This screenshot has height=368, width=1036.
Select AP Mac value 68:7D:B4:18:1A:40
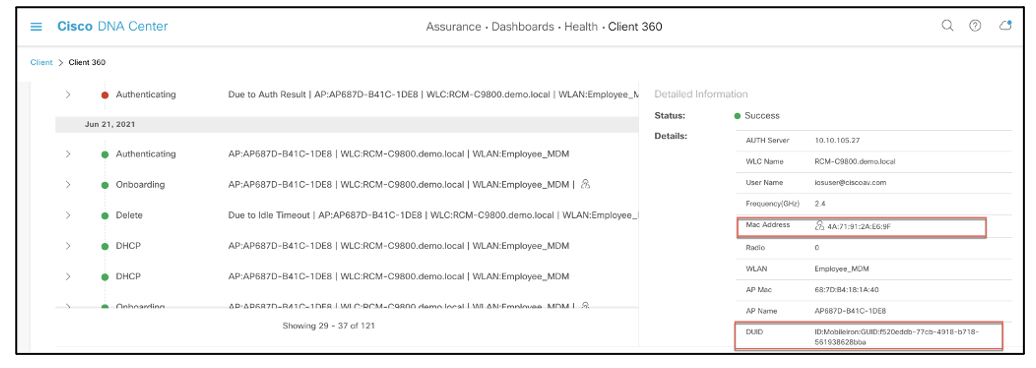[847, 290]
